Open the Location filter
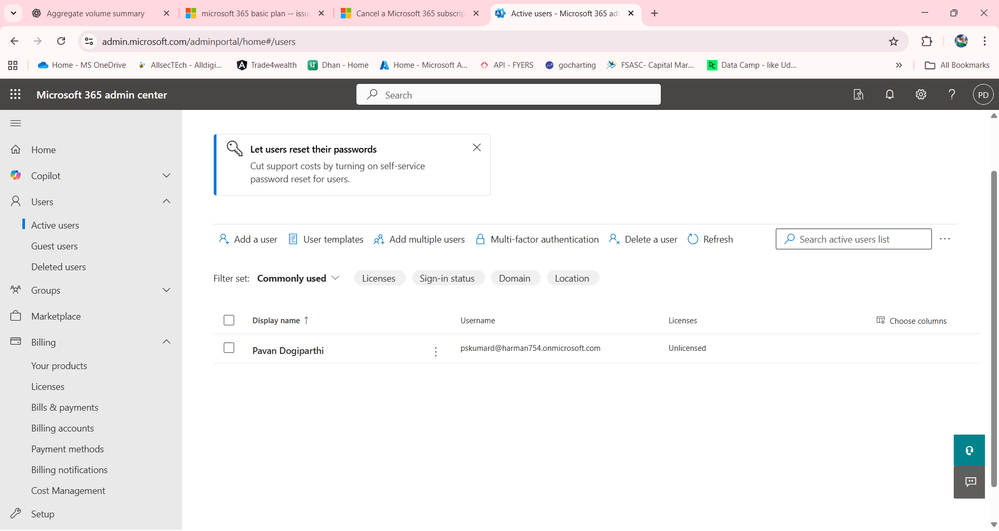 click(572, 279)
